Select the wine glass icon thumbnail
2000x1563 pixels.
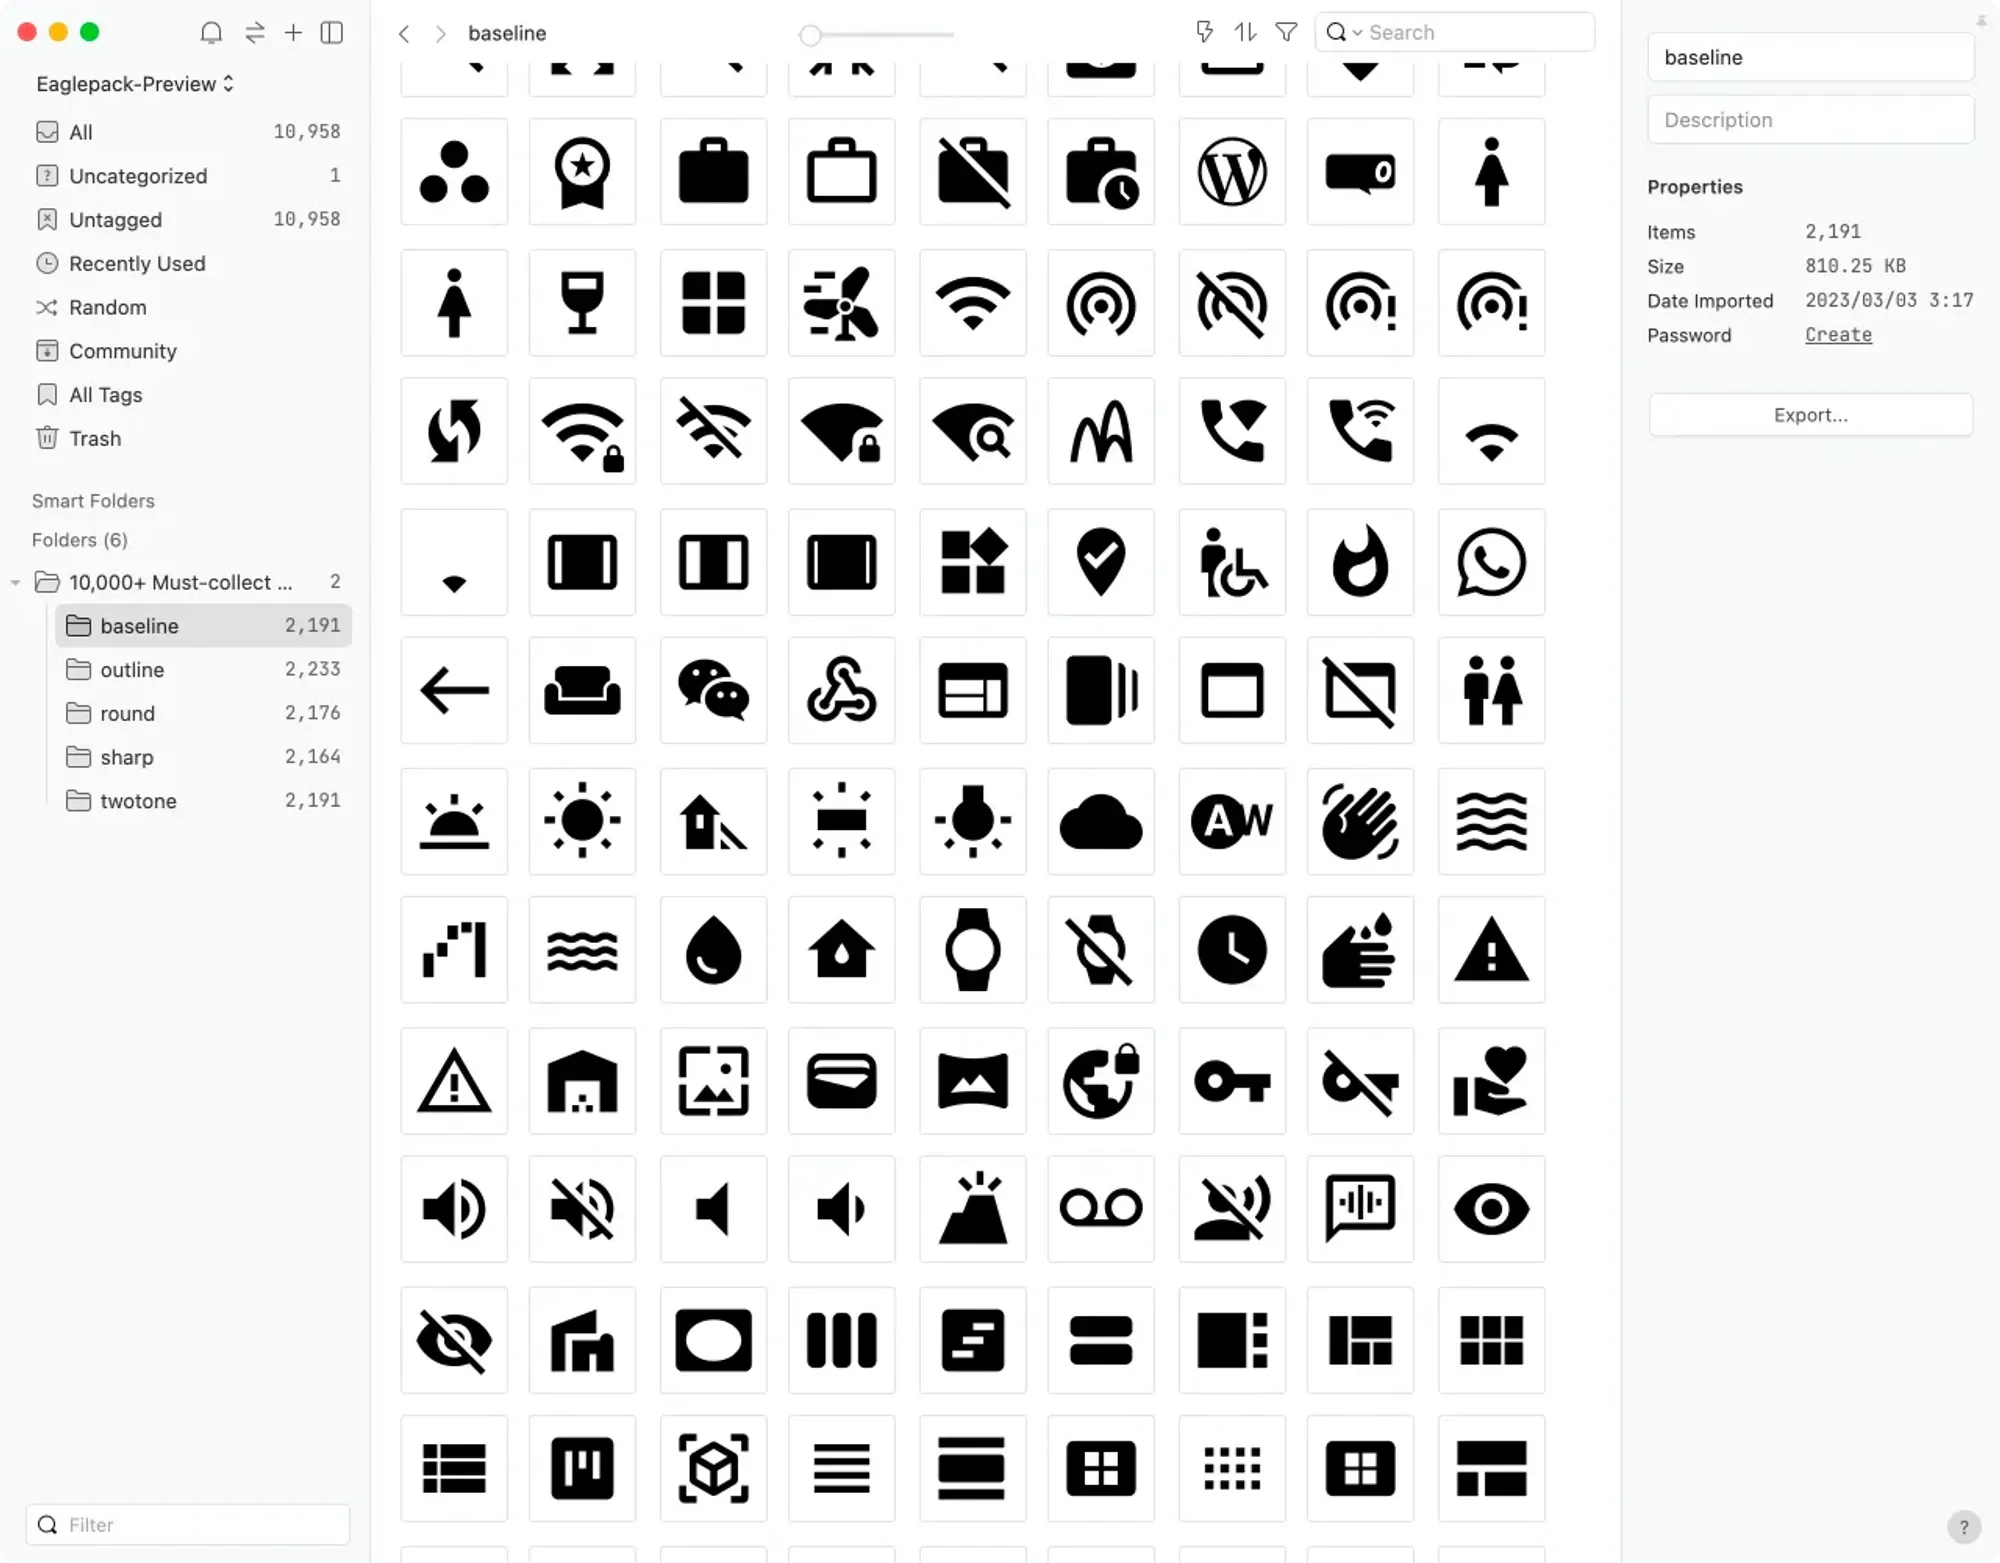(582, 303)
